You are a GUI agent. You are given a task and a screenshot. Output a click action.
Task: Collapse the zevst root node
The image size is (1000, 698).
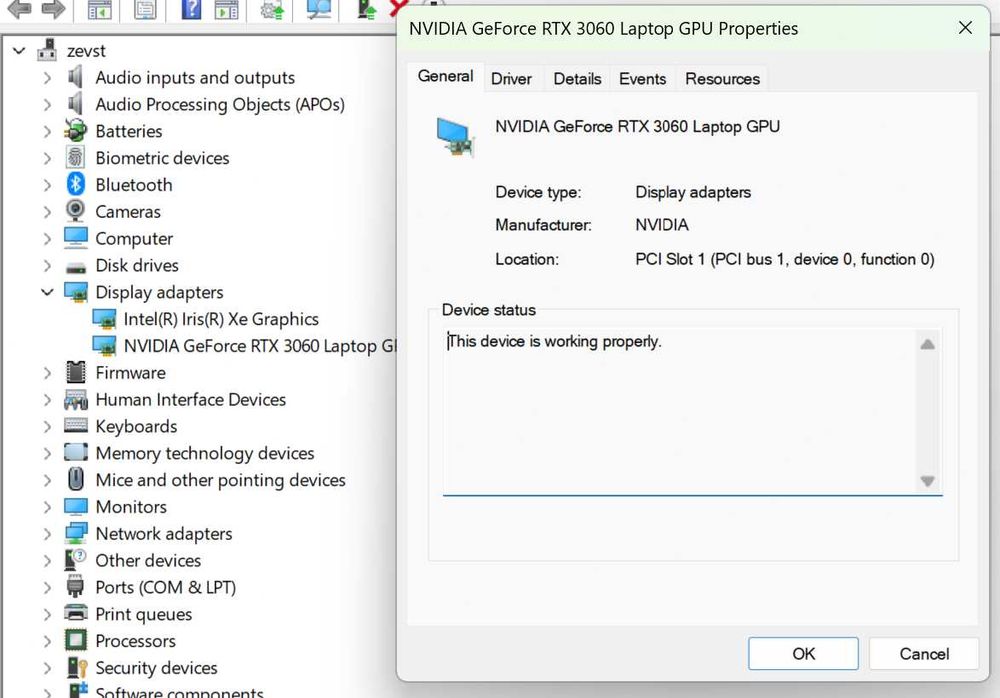point(19,51)
